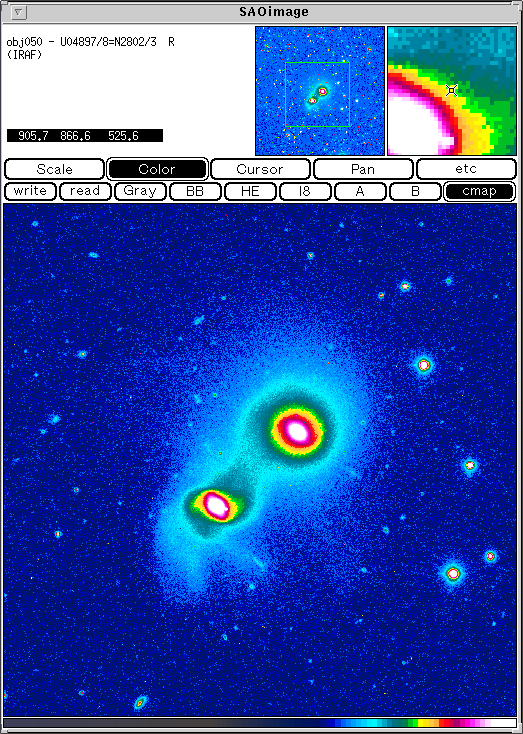523x734 pixels.
Task: Select the BB colormap
Action: pyautogui.click(x=195, y=191)
